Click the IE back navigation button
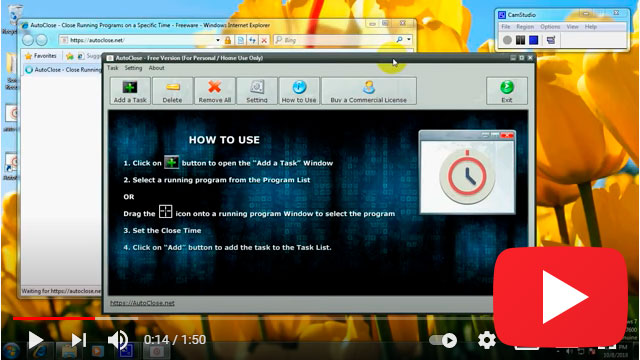The height and width of the screenshot is (360, 640). tap(28, 40)
